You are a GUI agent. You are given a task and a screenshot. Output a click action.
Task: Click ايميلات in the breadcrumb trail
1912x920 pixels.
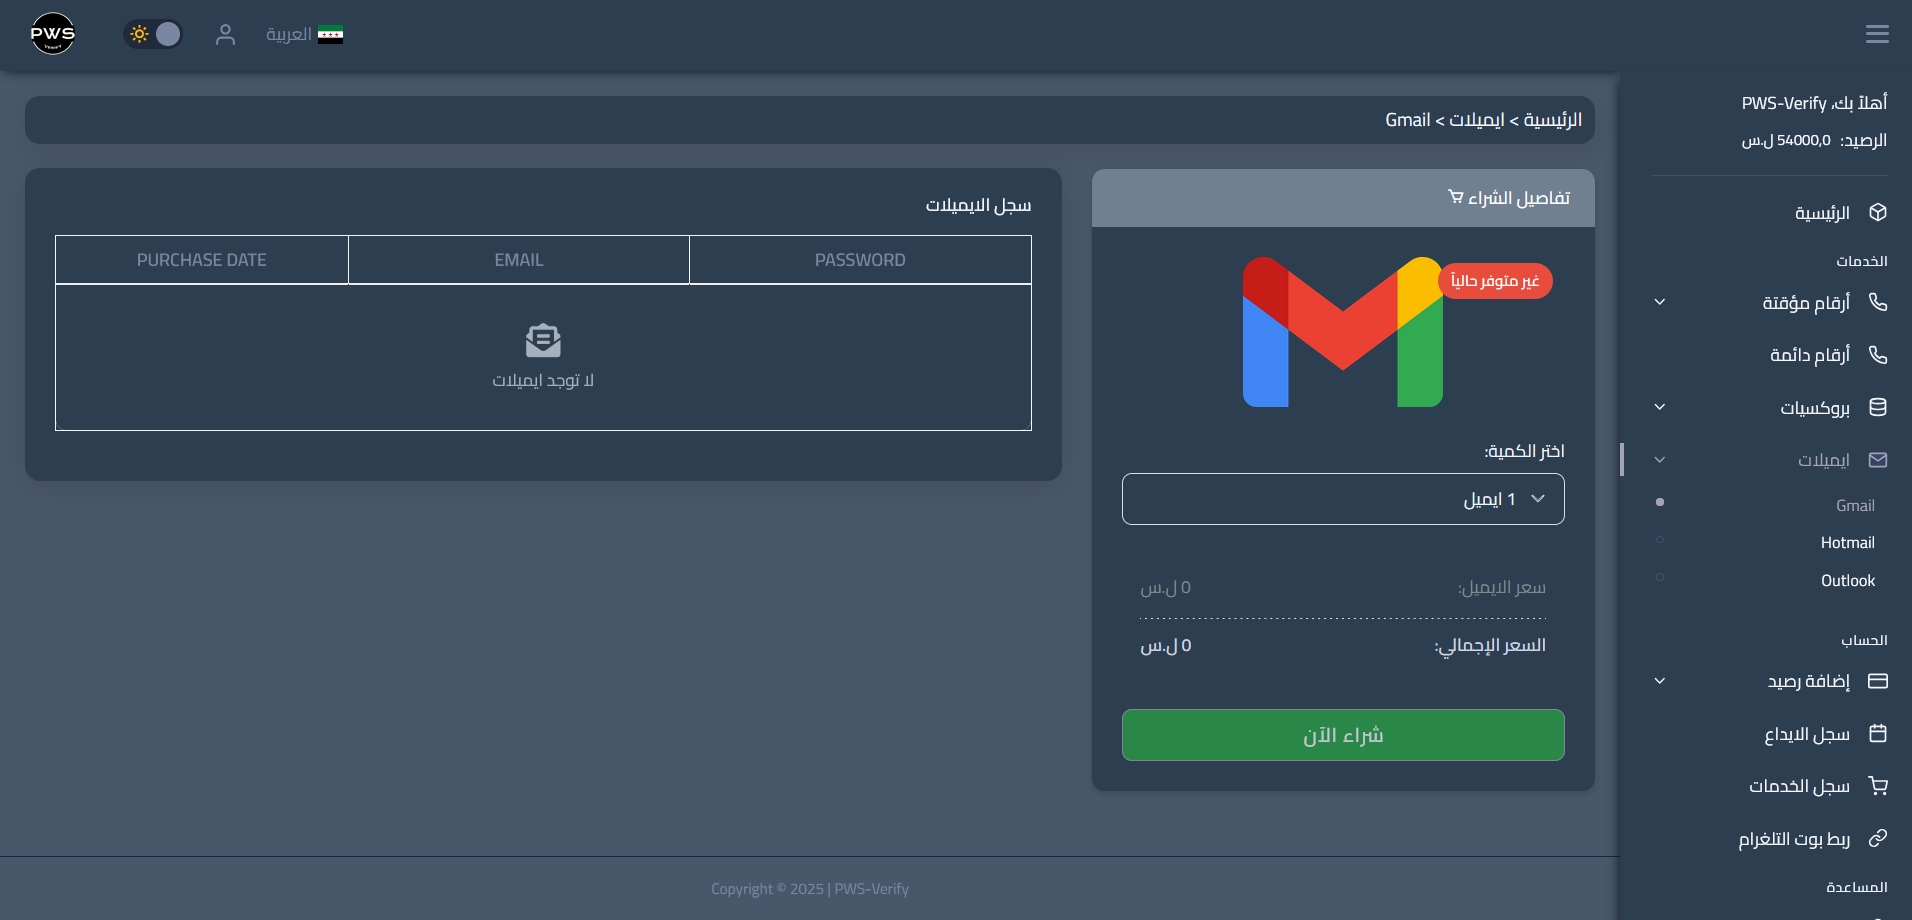[x=1477, y=119]
